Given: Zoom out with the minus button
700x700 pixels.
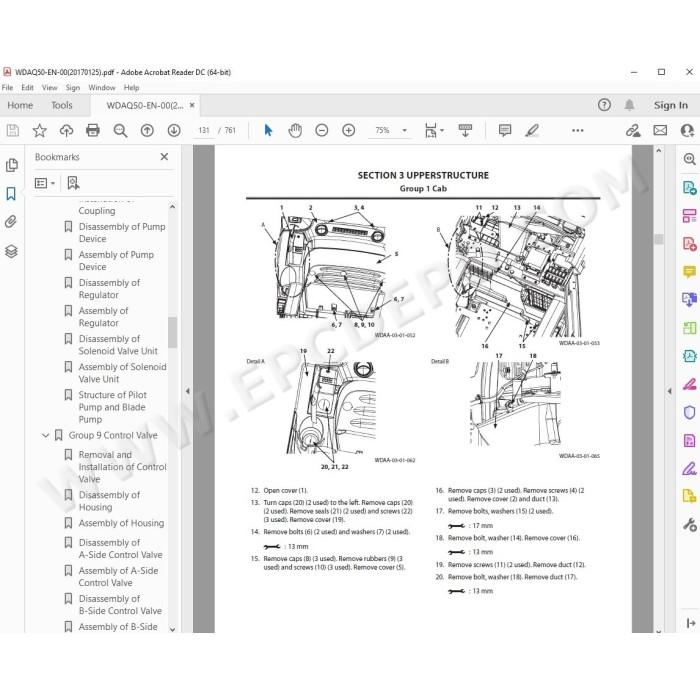Looking at the screenshot, I should click(x=322, y=130).
